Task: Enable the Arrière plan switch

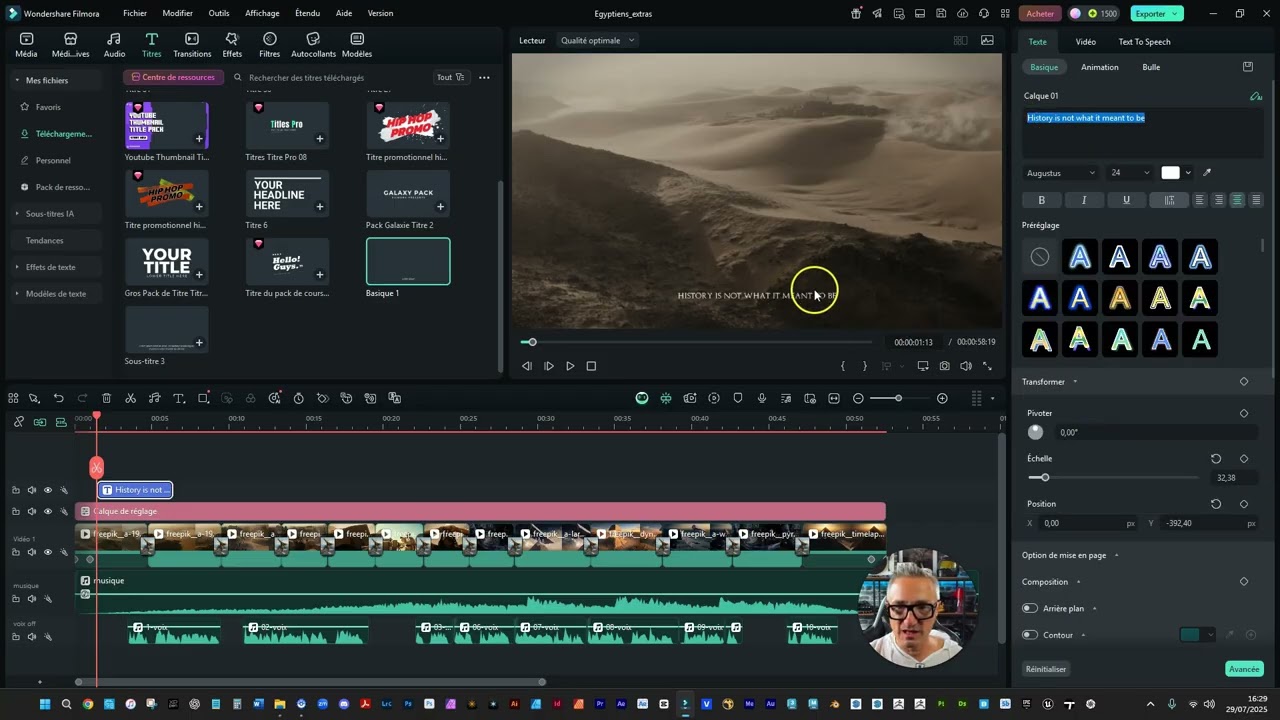Action: (1030, 608)
